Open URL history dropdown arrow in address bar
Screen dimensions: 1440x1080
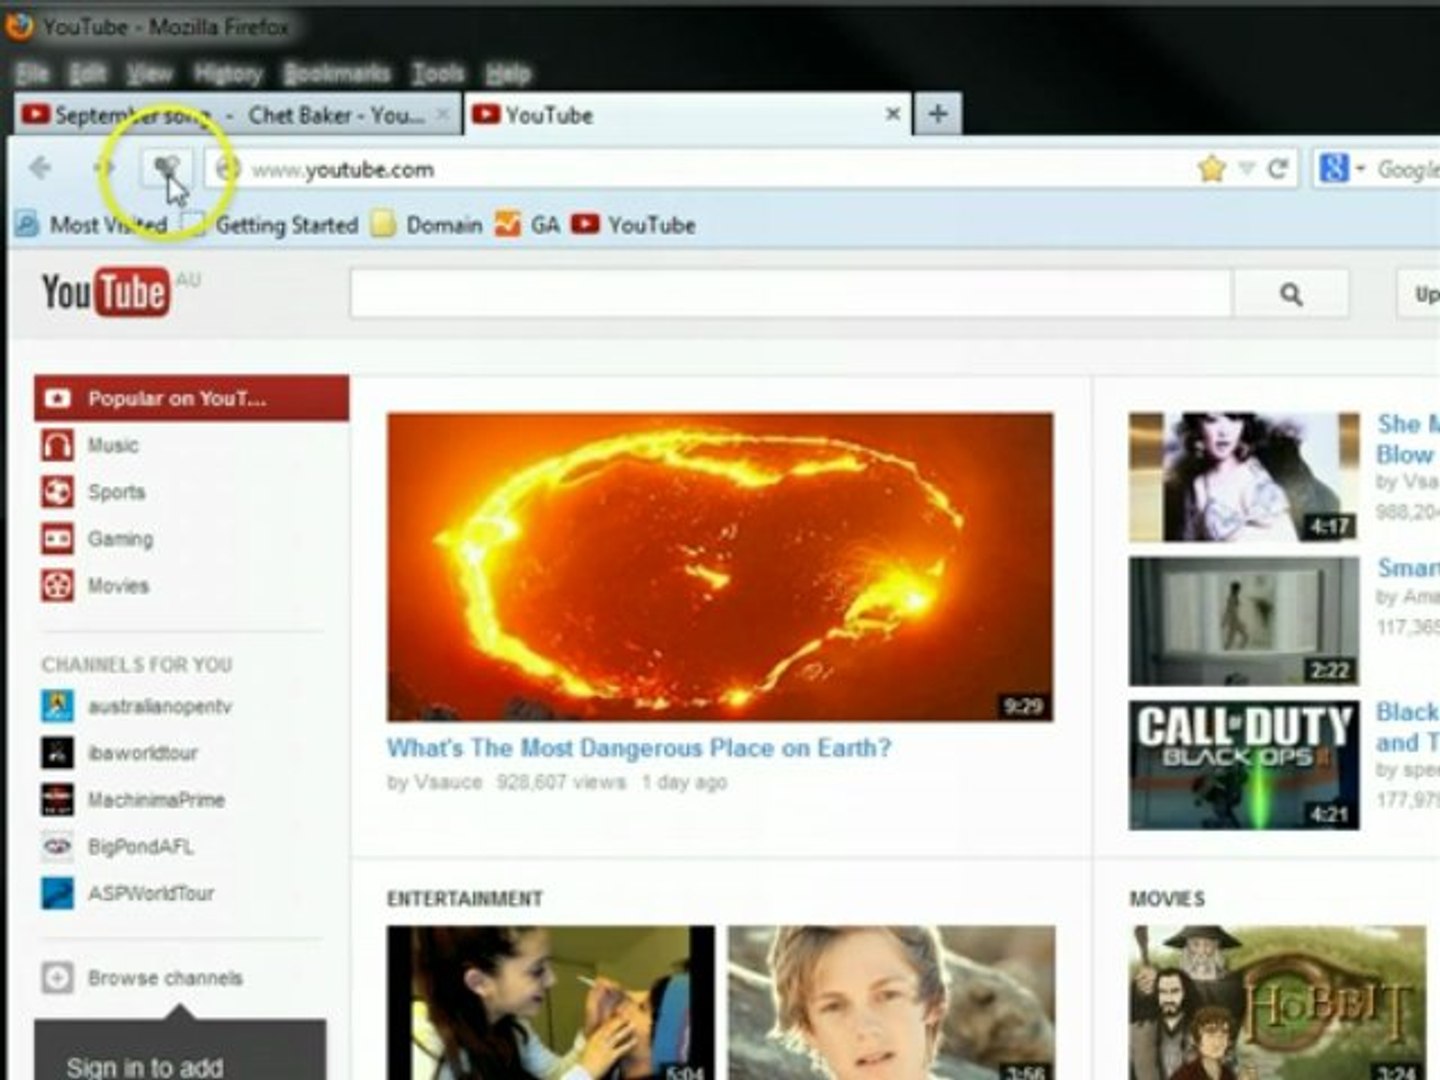click(1246, 169)
